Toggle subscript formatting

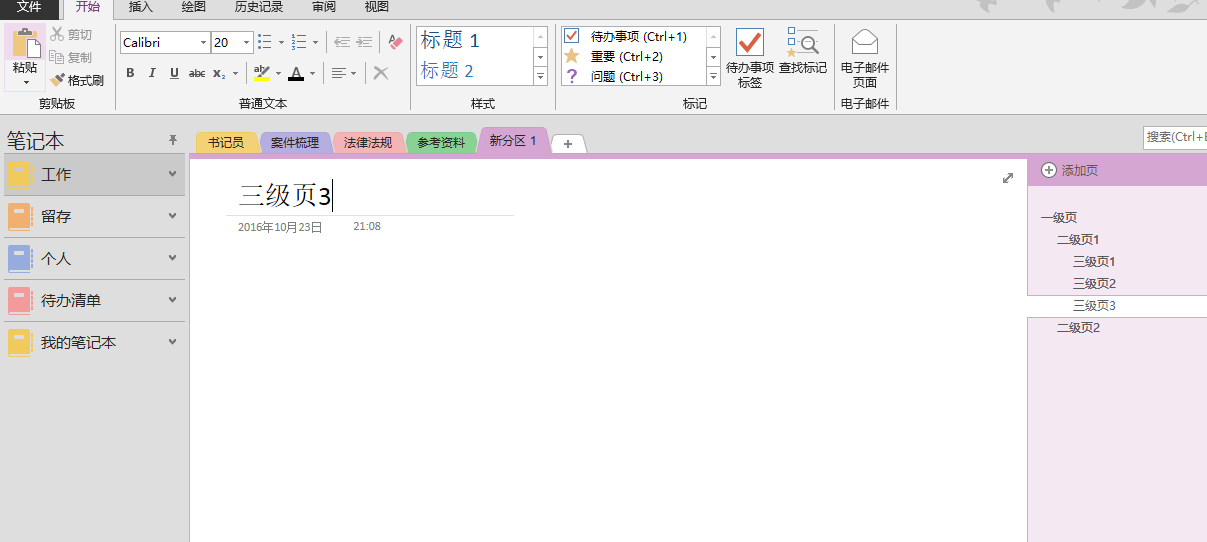(220, 73)
